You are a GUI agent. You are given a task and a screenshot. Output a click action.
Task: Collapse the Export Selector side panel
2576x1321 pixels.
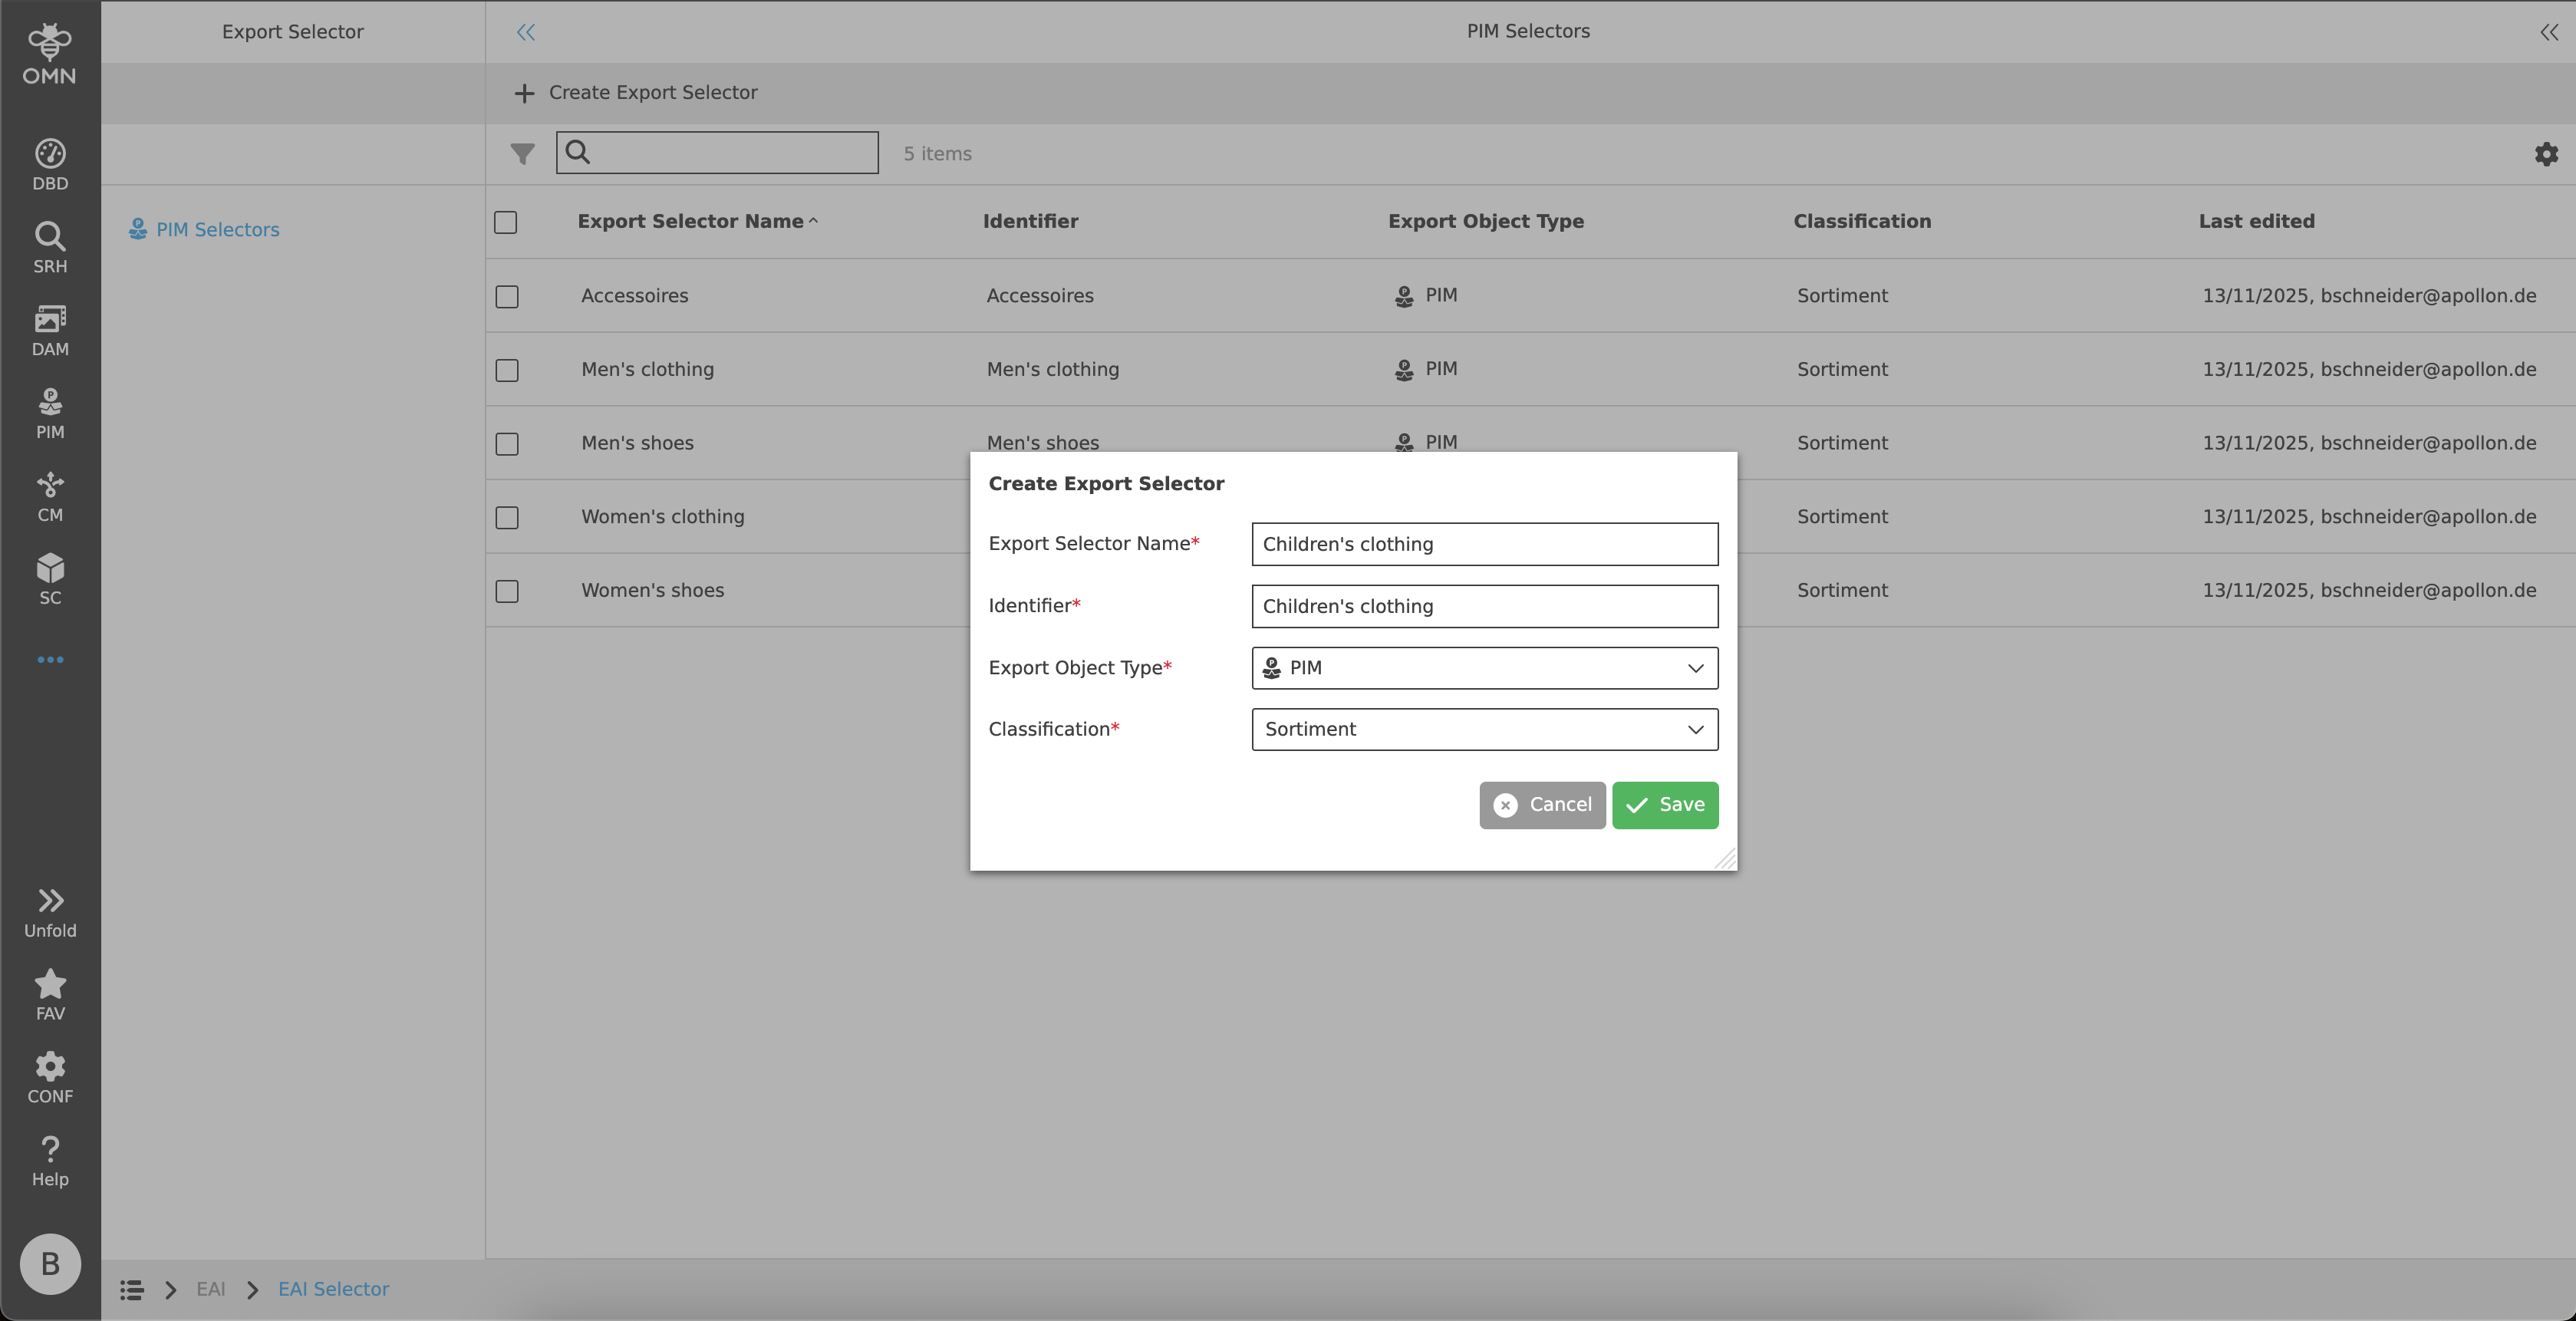click(525, 31)
